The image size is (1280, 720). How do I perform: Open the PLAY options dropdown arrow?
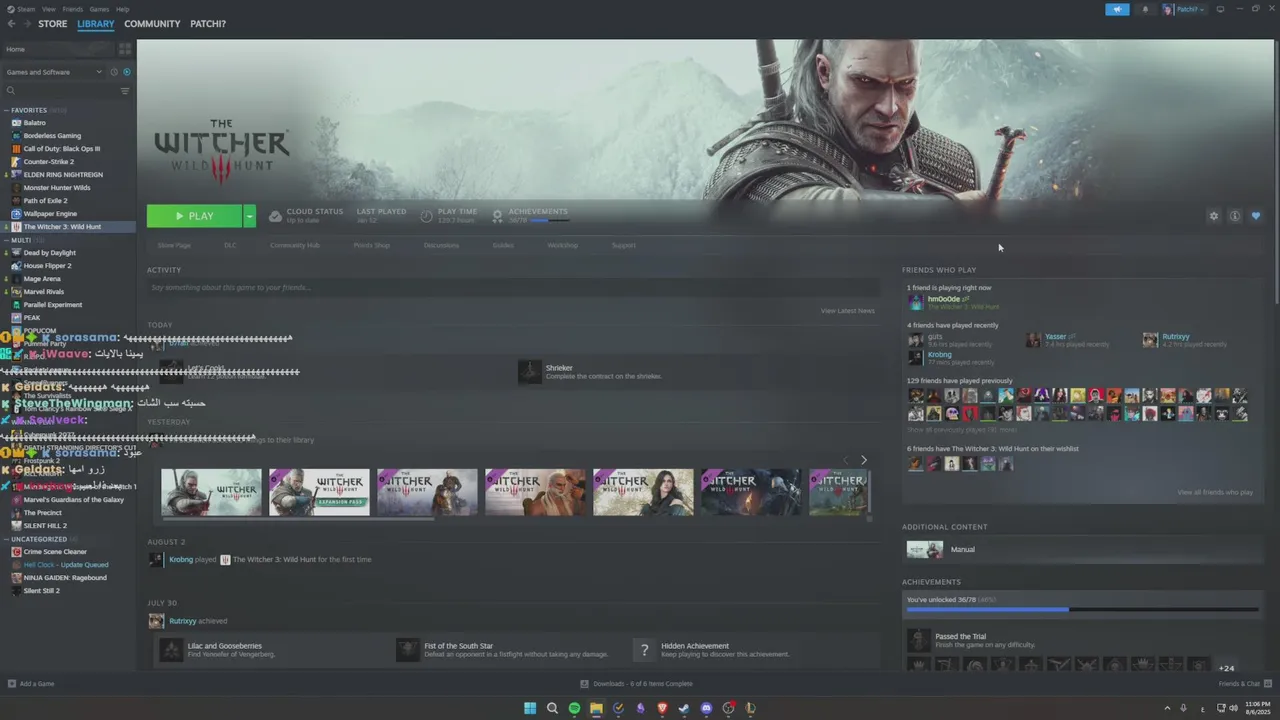pyautogui.click(x=249, y=216)
